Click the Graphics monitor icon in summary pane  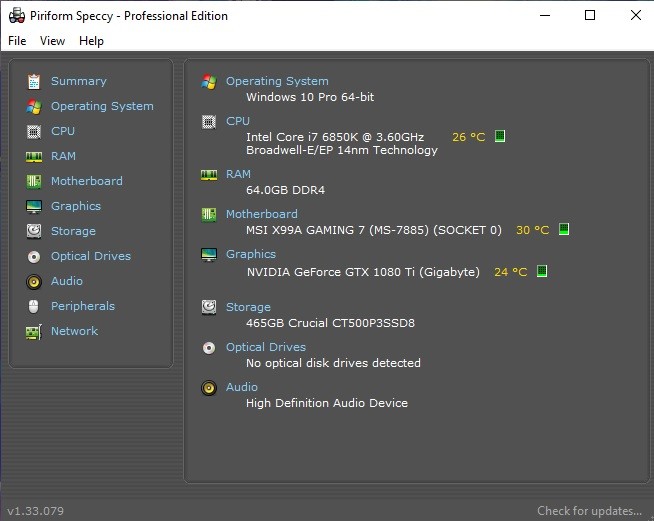[209, 254]
